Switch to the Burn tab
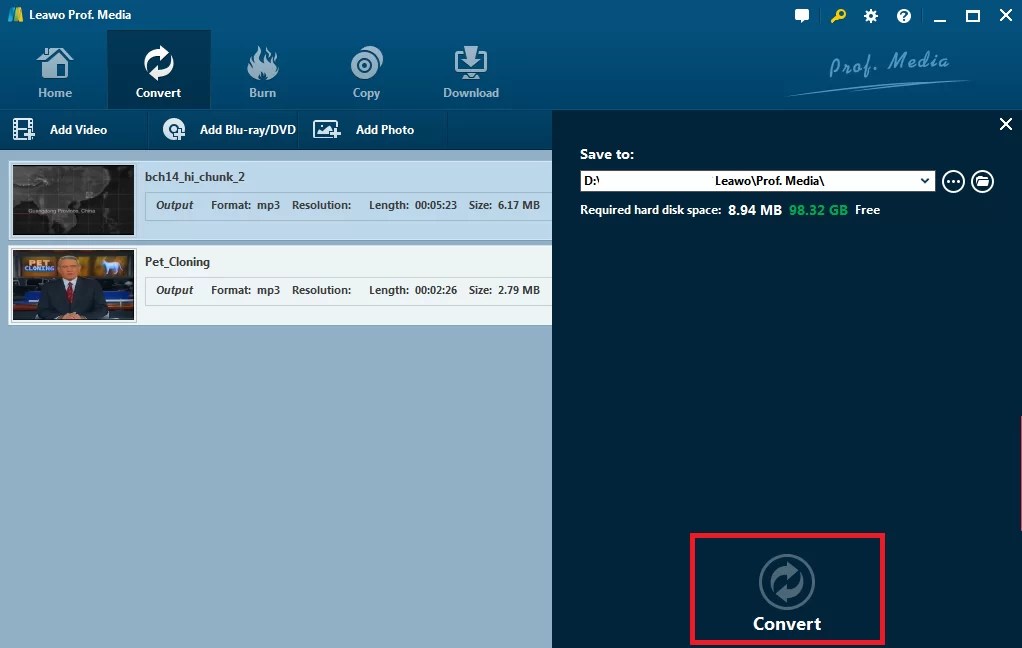 tap(262, 68)
